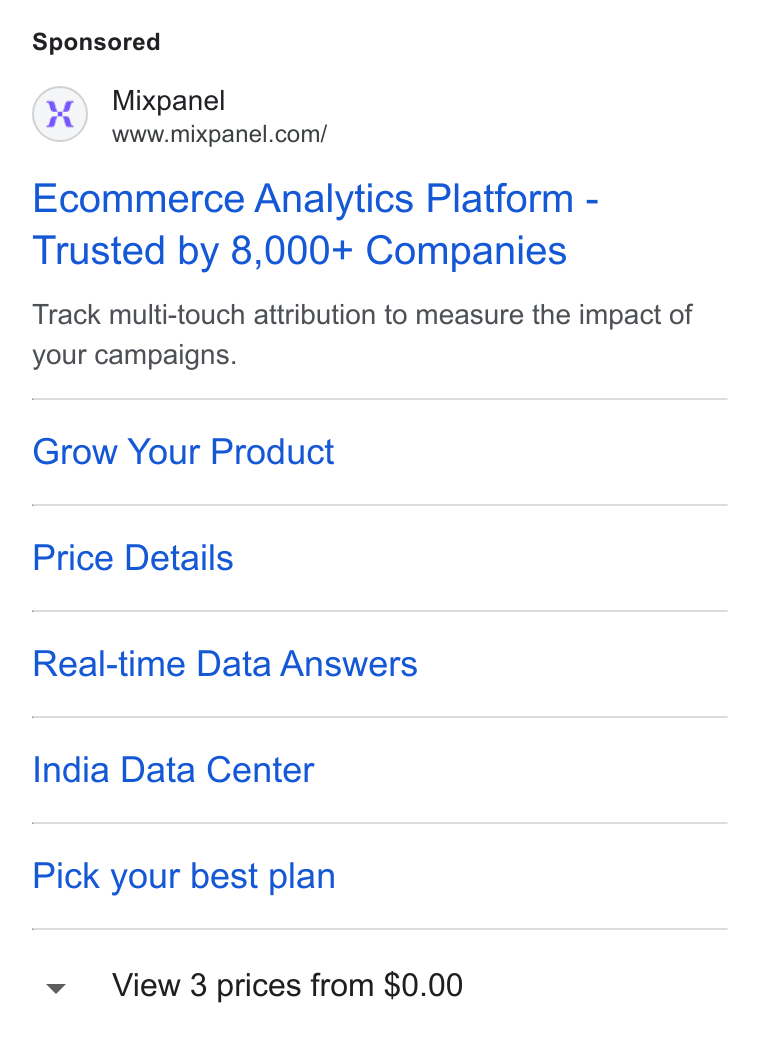Click "Center" in the India Data sitelink
The width and height of the screenshot is (760, 1046).
pos(260,770)
